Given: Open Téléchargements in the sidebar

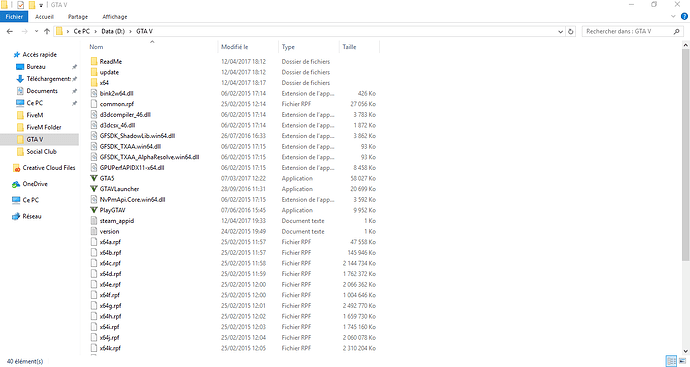Looking at the screenshot, I should click(x=48, y=79).
